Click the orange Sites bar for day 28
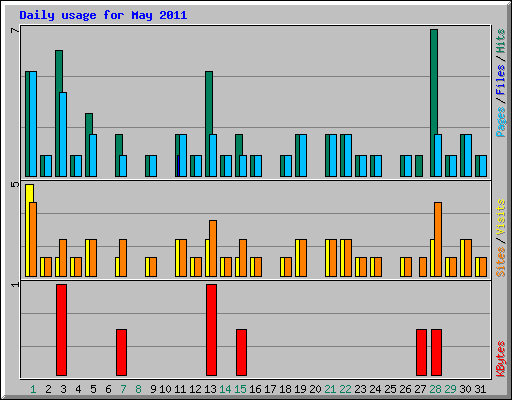 pos(438,239)
